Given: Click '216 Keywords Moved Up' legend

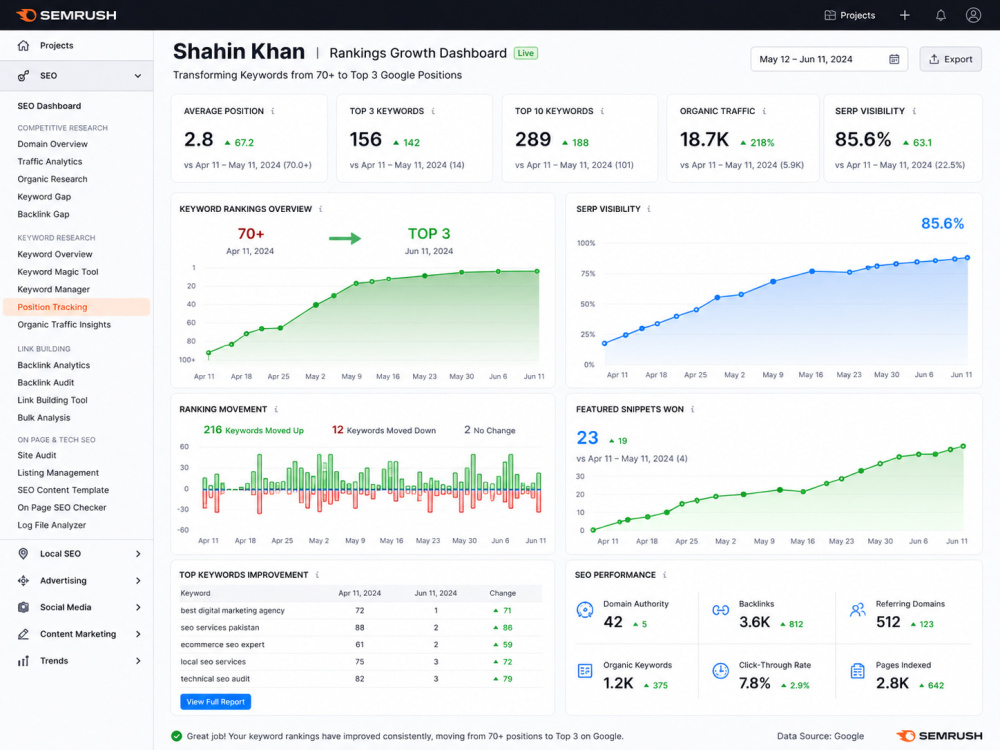Looking at the screenshot, I should [x=253, y=430].
